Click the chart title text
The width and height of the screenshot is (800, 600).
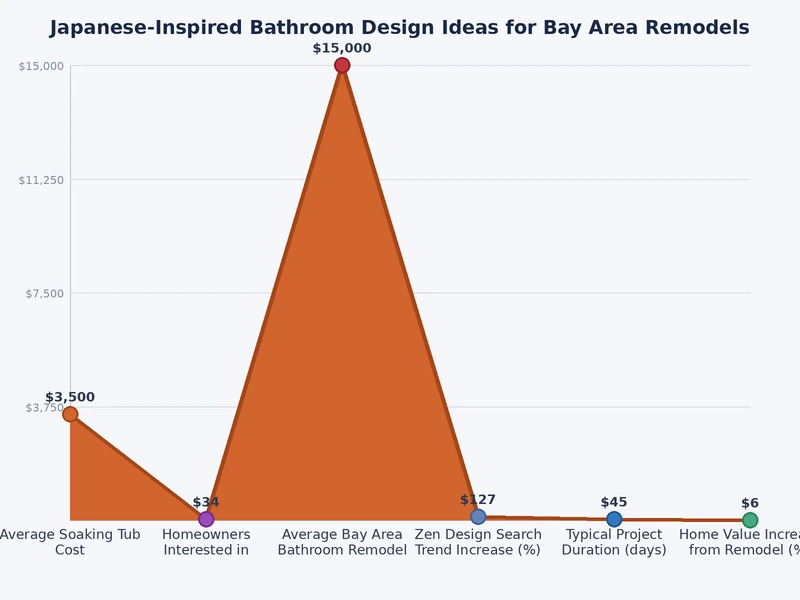click(x=399, y=28)
